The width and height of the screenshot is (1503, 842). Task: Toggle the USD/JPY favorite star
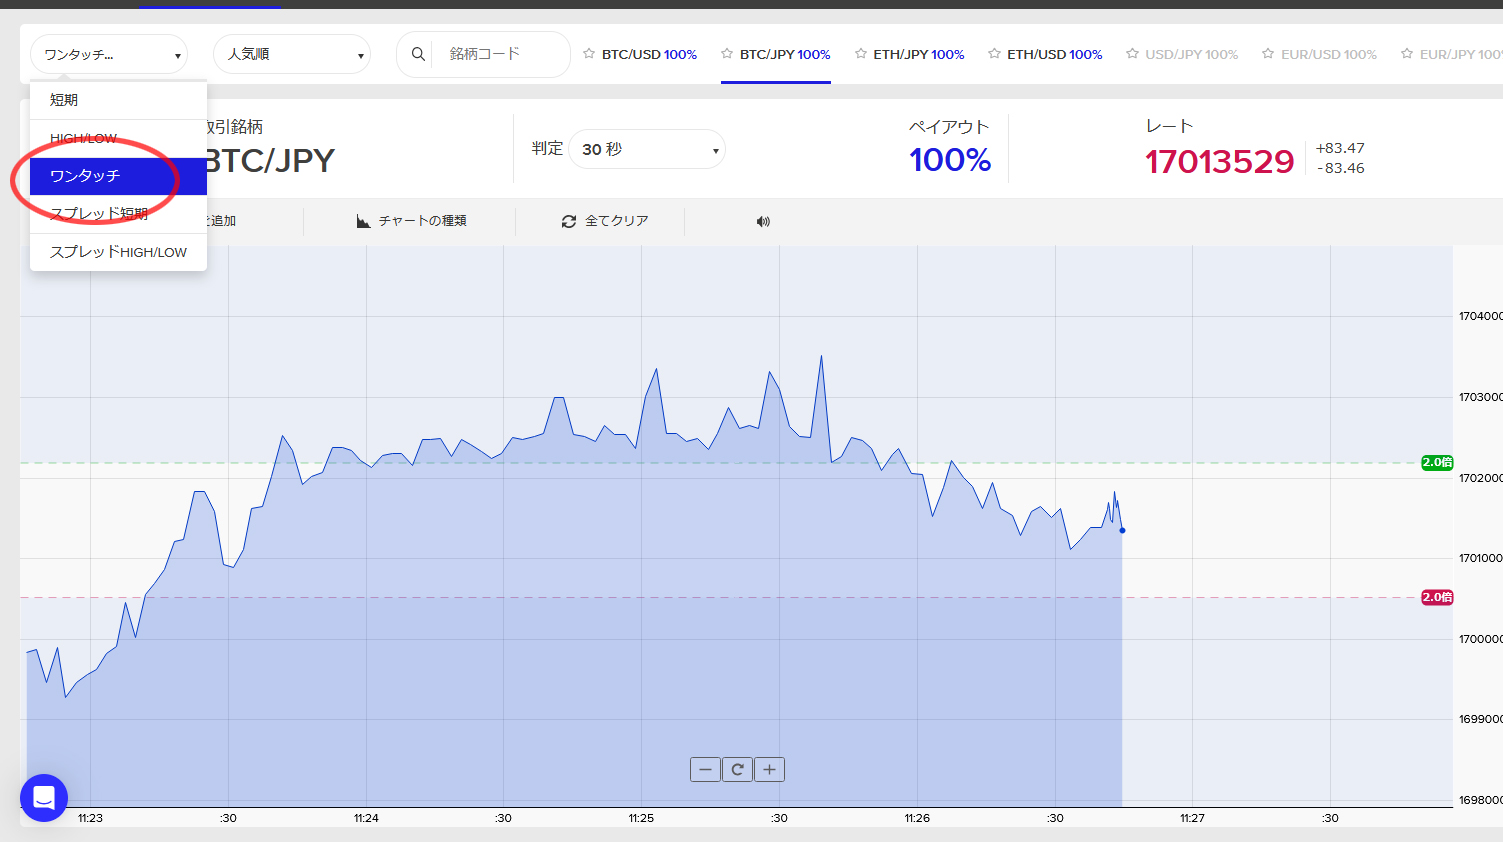pos(1132,54)
